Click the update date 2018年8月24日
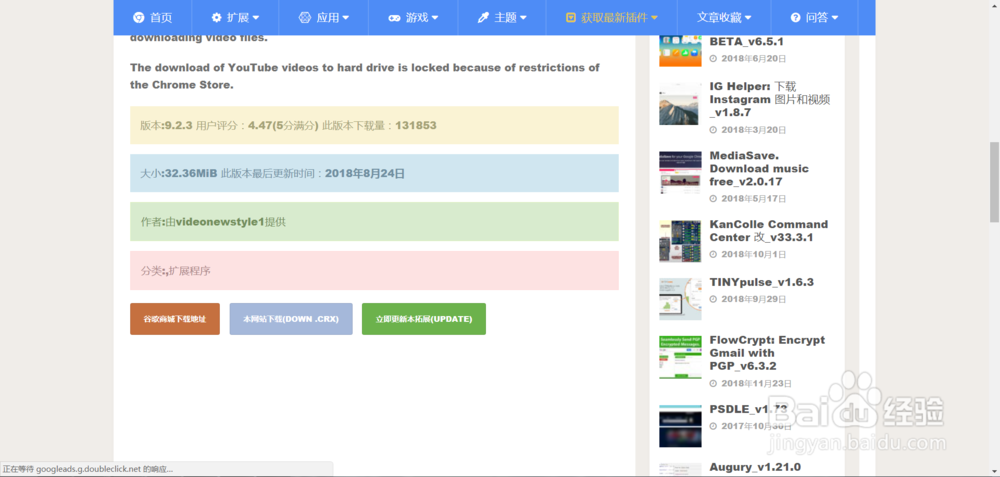The width and height of the screenshot is (1000, 477). 365,173
